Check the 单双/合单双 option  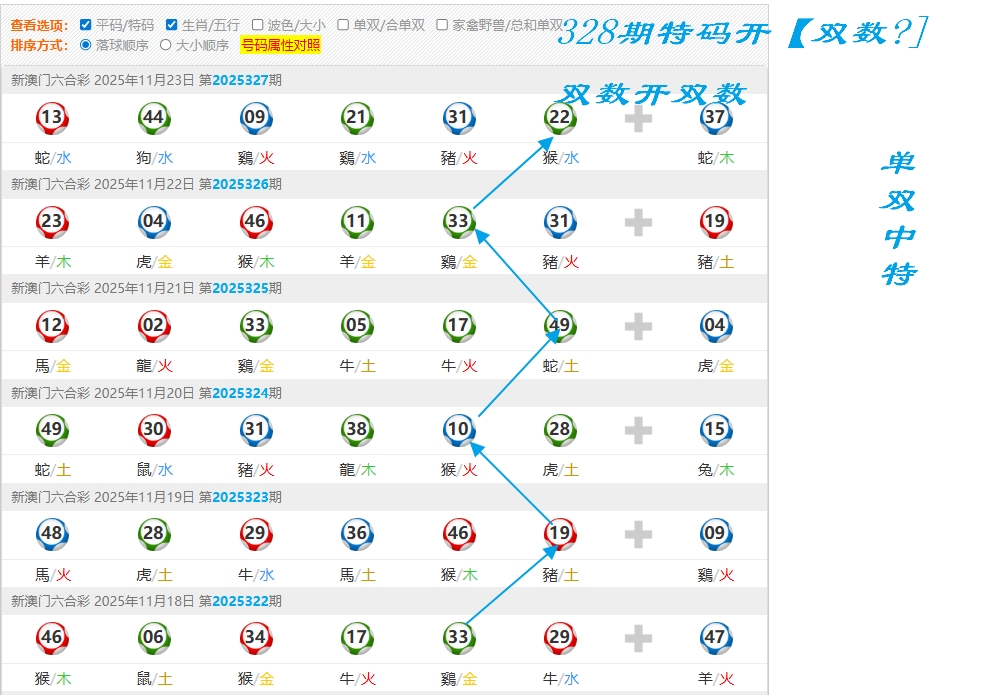pos(343,25)
